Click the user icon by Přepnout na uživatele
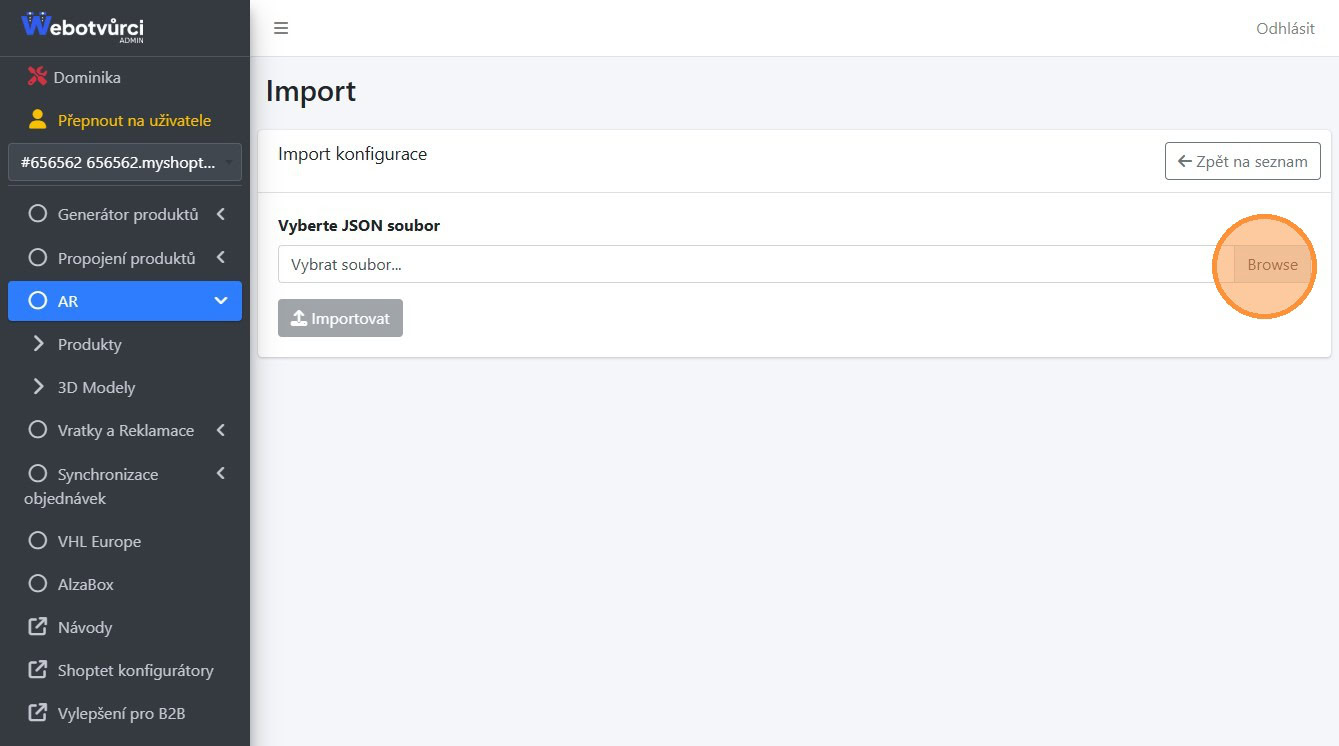Image resolution: width=1339 pixels, height=746 pixels. pos(38,120)
